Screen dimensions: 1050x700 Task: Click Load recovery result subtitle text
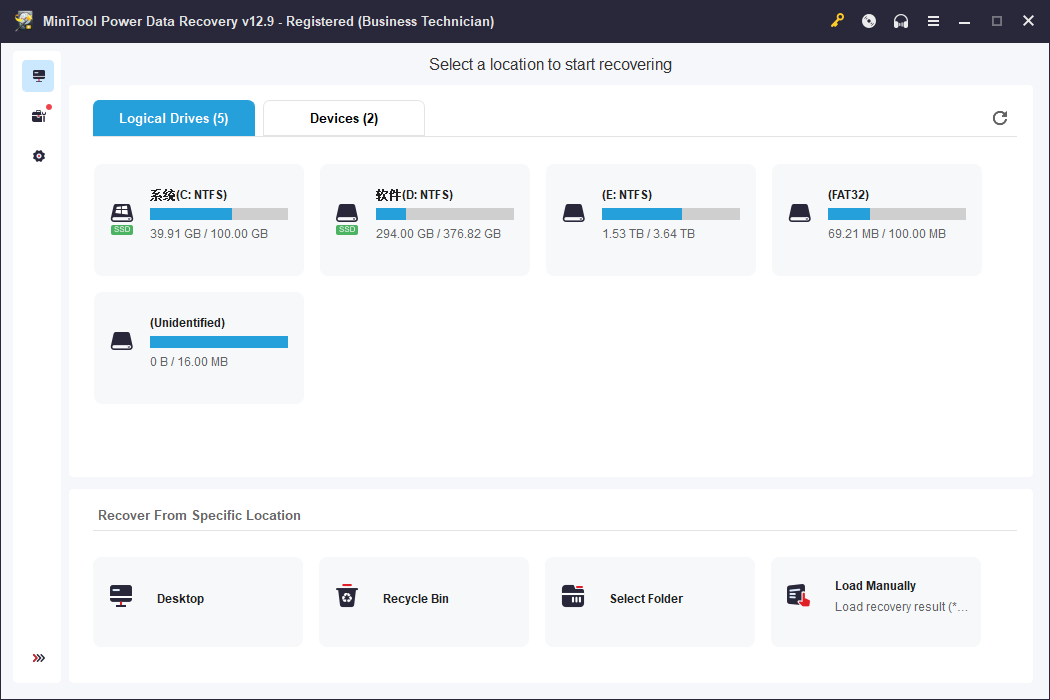click(901, 607)
